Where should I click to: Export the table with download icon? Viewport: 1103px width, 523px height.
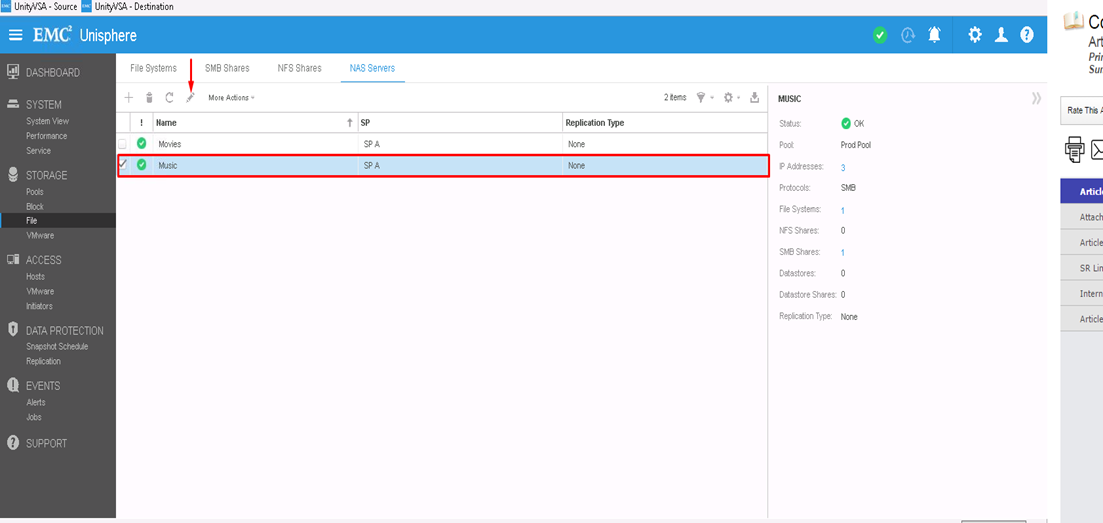[755, 98]
